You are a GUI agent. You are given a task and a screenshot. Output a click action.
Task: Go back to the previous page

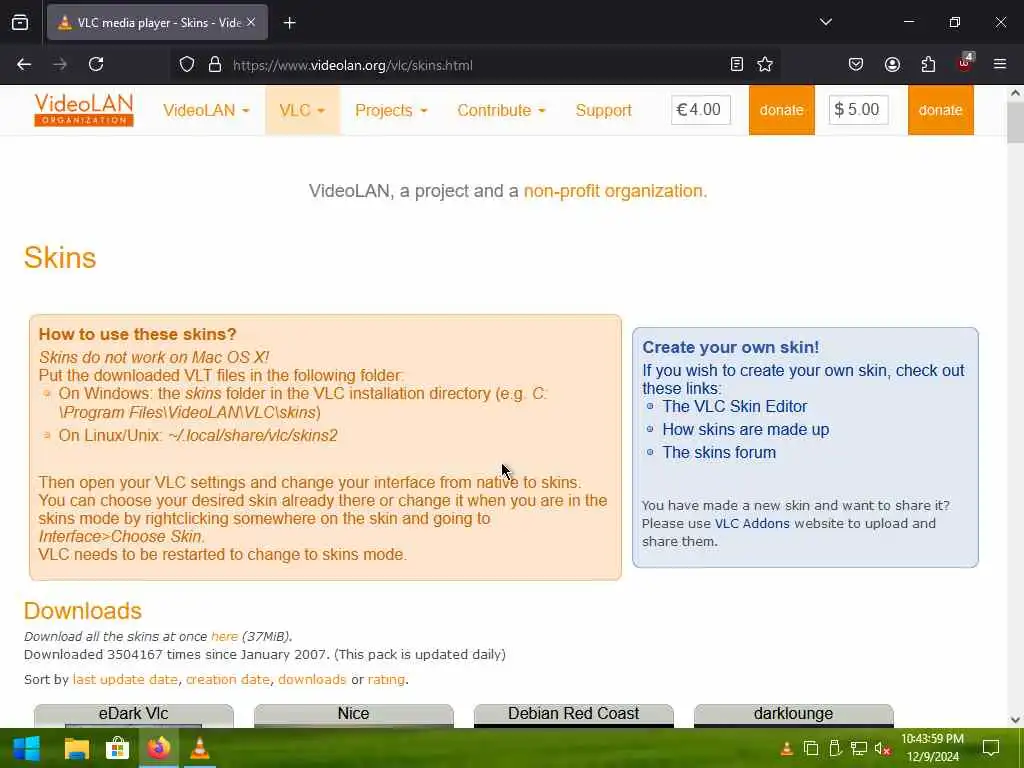[24, 64]
